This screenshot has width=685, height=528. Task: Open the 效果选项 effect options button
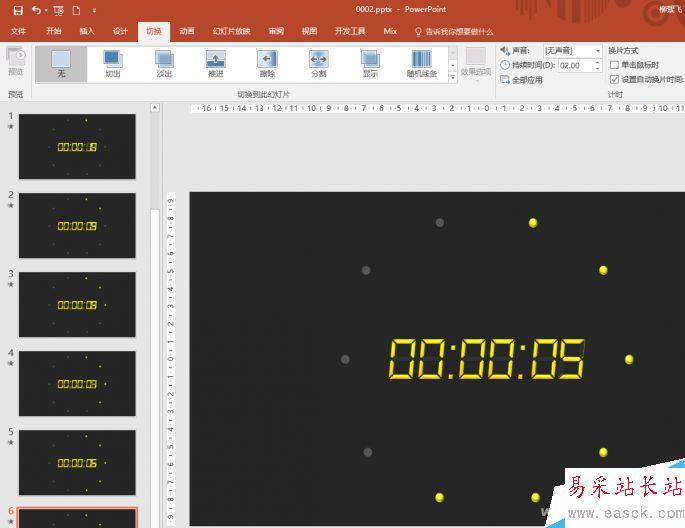point(476,63)
